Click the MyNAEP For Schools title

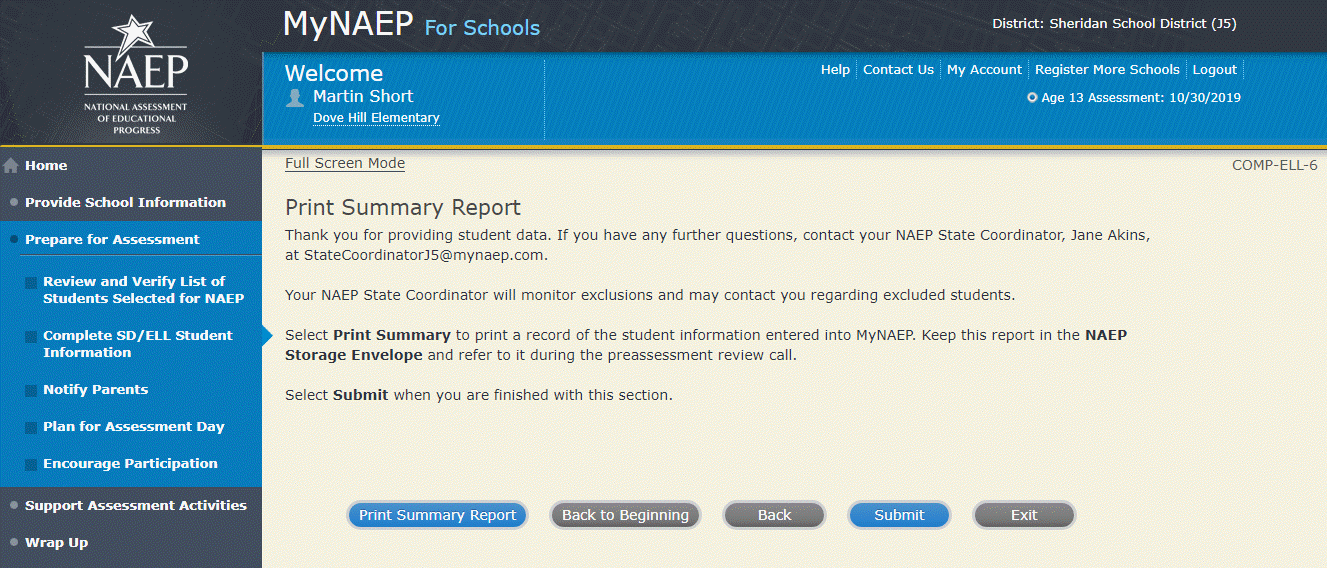[x=412, y=25]
